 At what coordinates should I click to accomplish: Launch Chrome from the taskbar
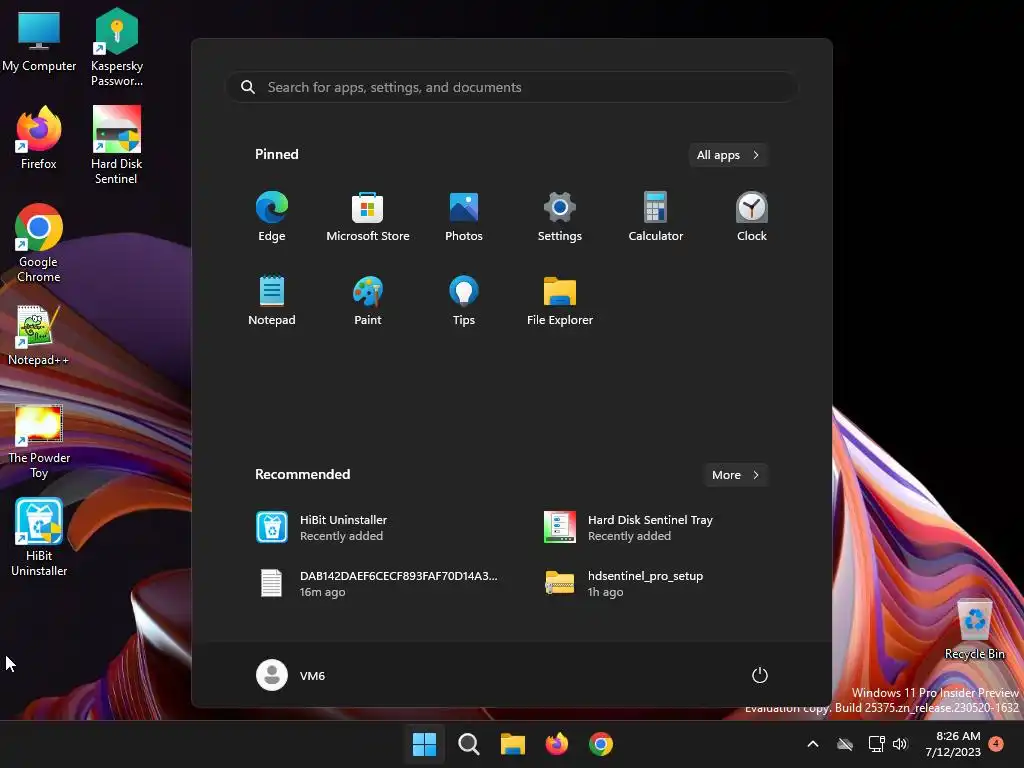point(601,744)
